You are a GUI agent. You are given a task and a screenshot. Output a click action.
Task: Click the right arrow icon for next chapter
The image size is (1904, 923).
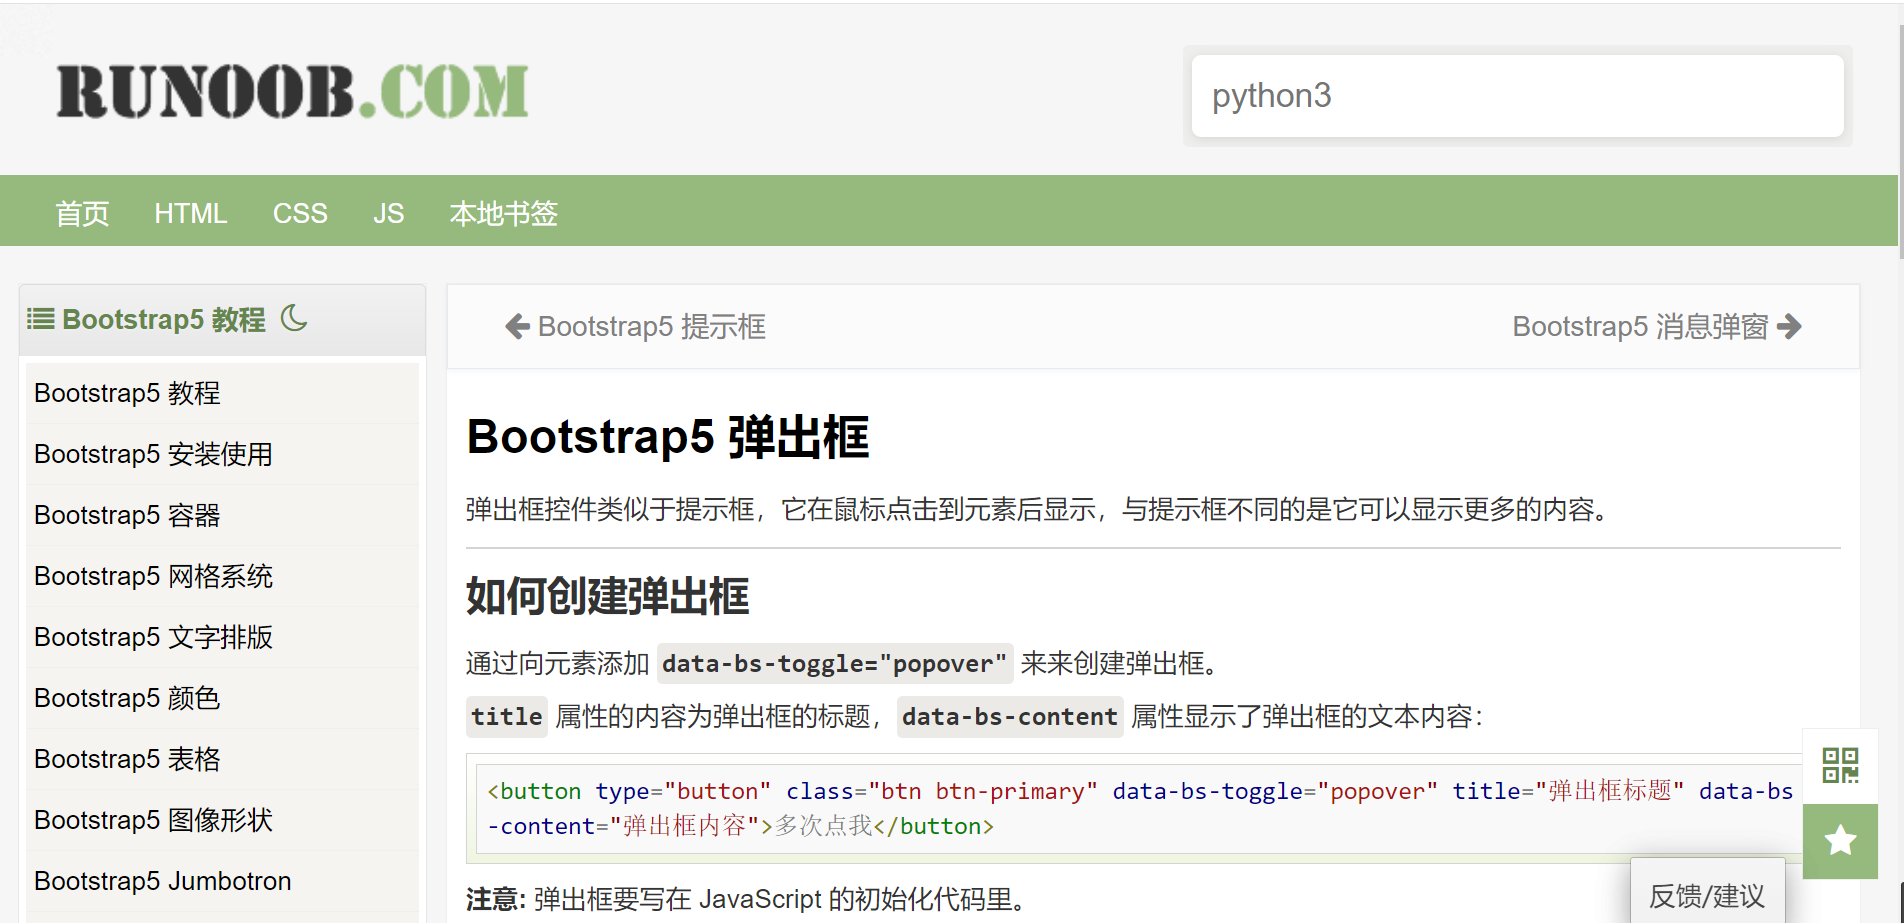point(1790,327)
